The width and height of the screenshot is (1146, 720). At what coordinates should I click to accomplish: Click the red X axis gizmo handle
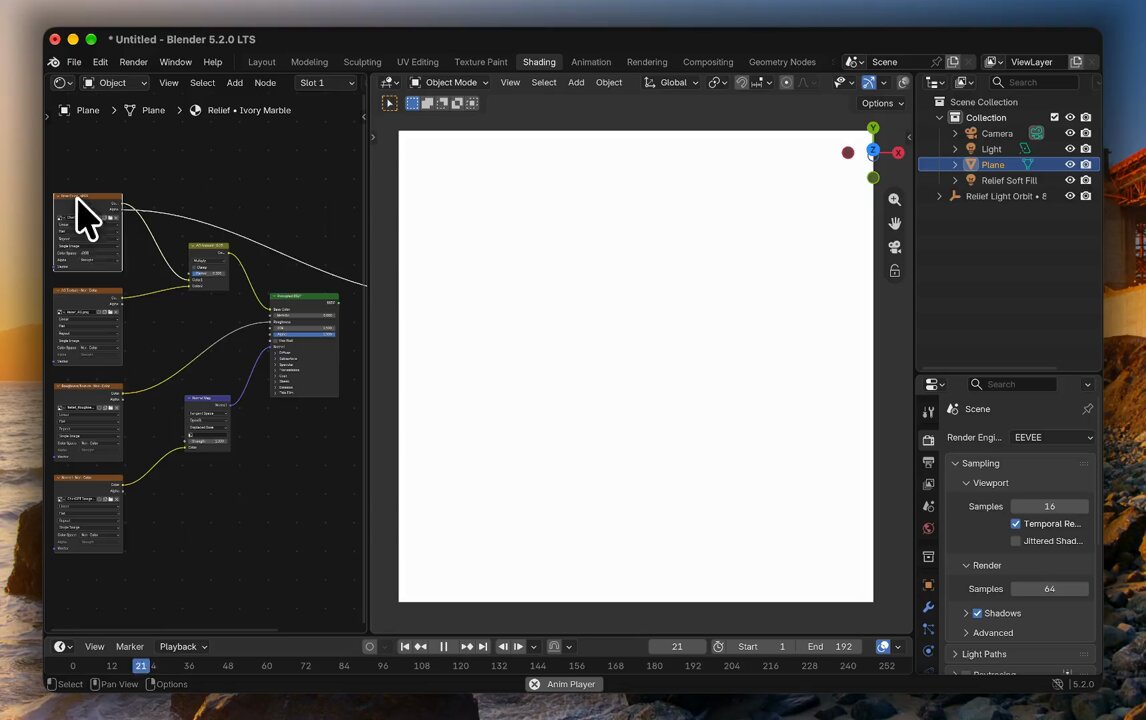click(898, 153)
